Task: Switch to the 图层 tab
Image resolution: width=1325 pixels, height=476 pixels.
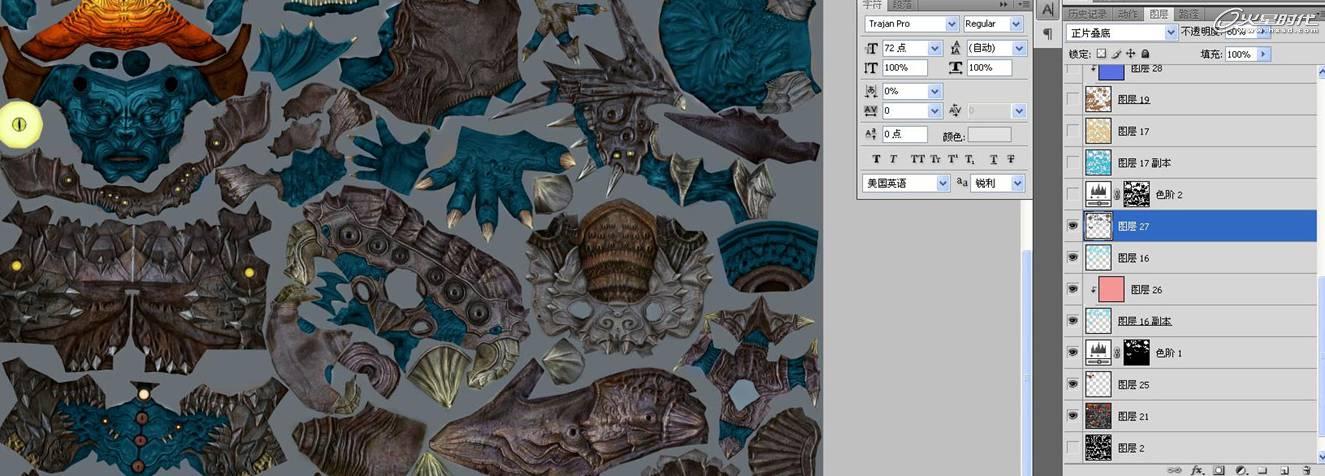Action: (1159, 14)
